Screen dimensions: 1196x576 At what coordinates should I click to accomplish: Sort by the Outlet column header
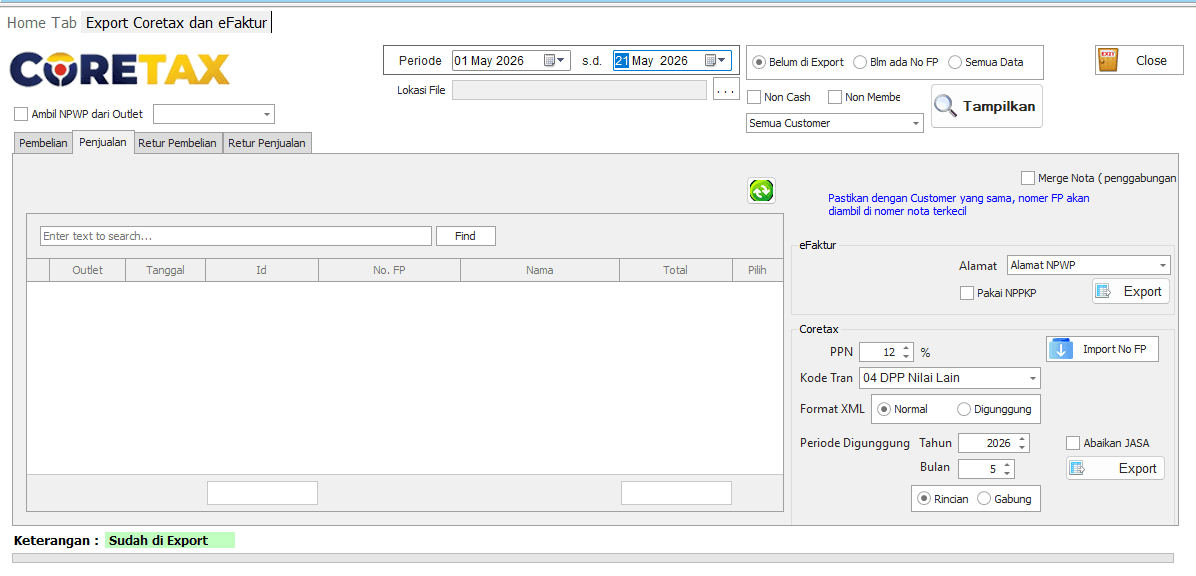click(x=88, y=270)
